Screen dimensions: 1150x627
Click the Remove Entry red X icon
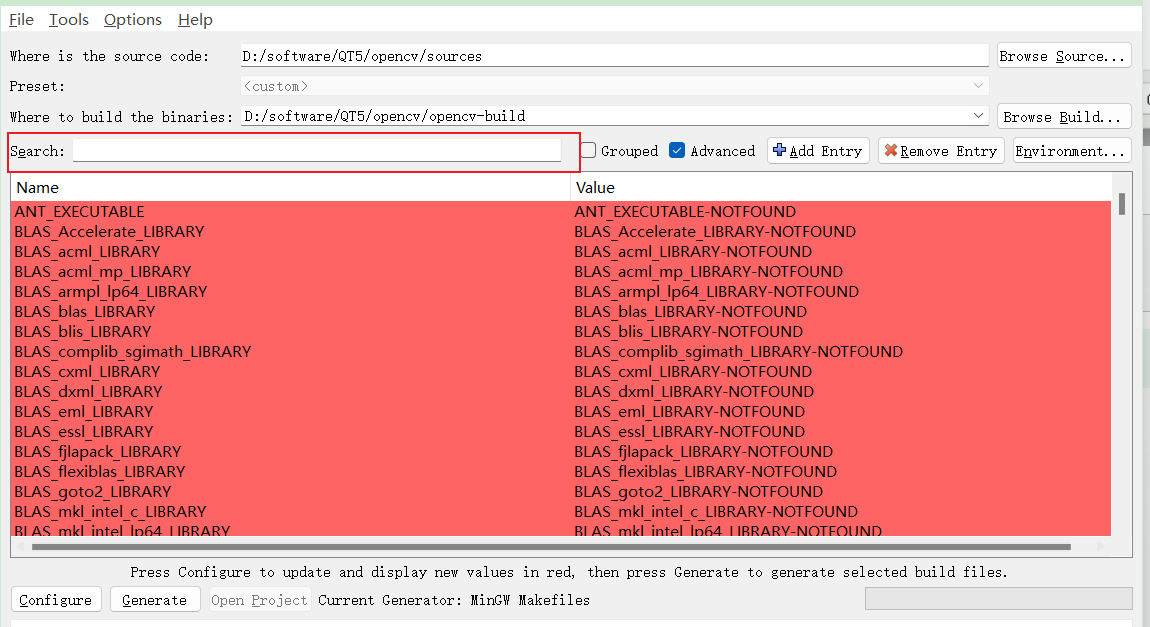(890, 151)
